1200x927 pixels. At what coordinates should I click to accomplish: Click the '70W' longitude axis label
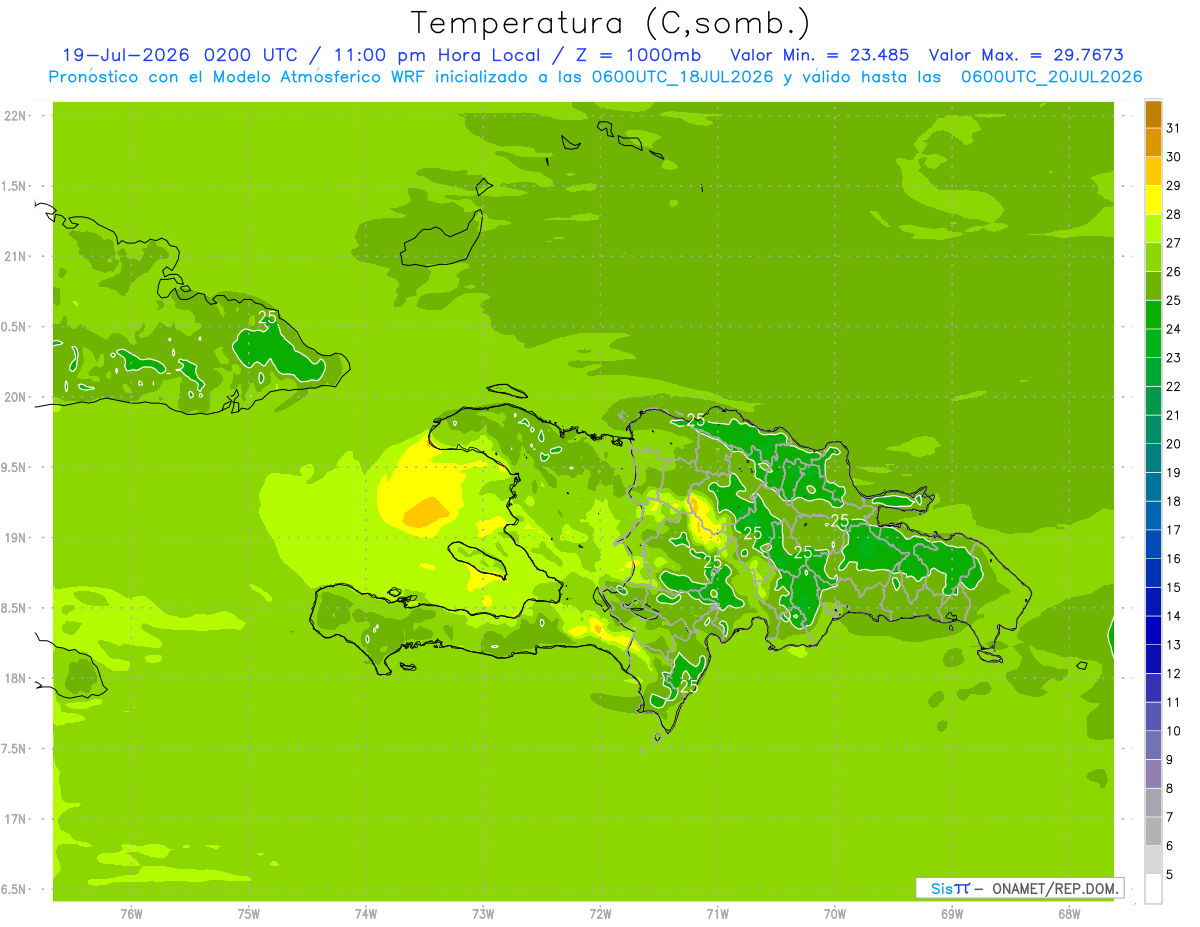tap(835, 914)
